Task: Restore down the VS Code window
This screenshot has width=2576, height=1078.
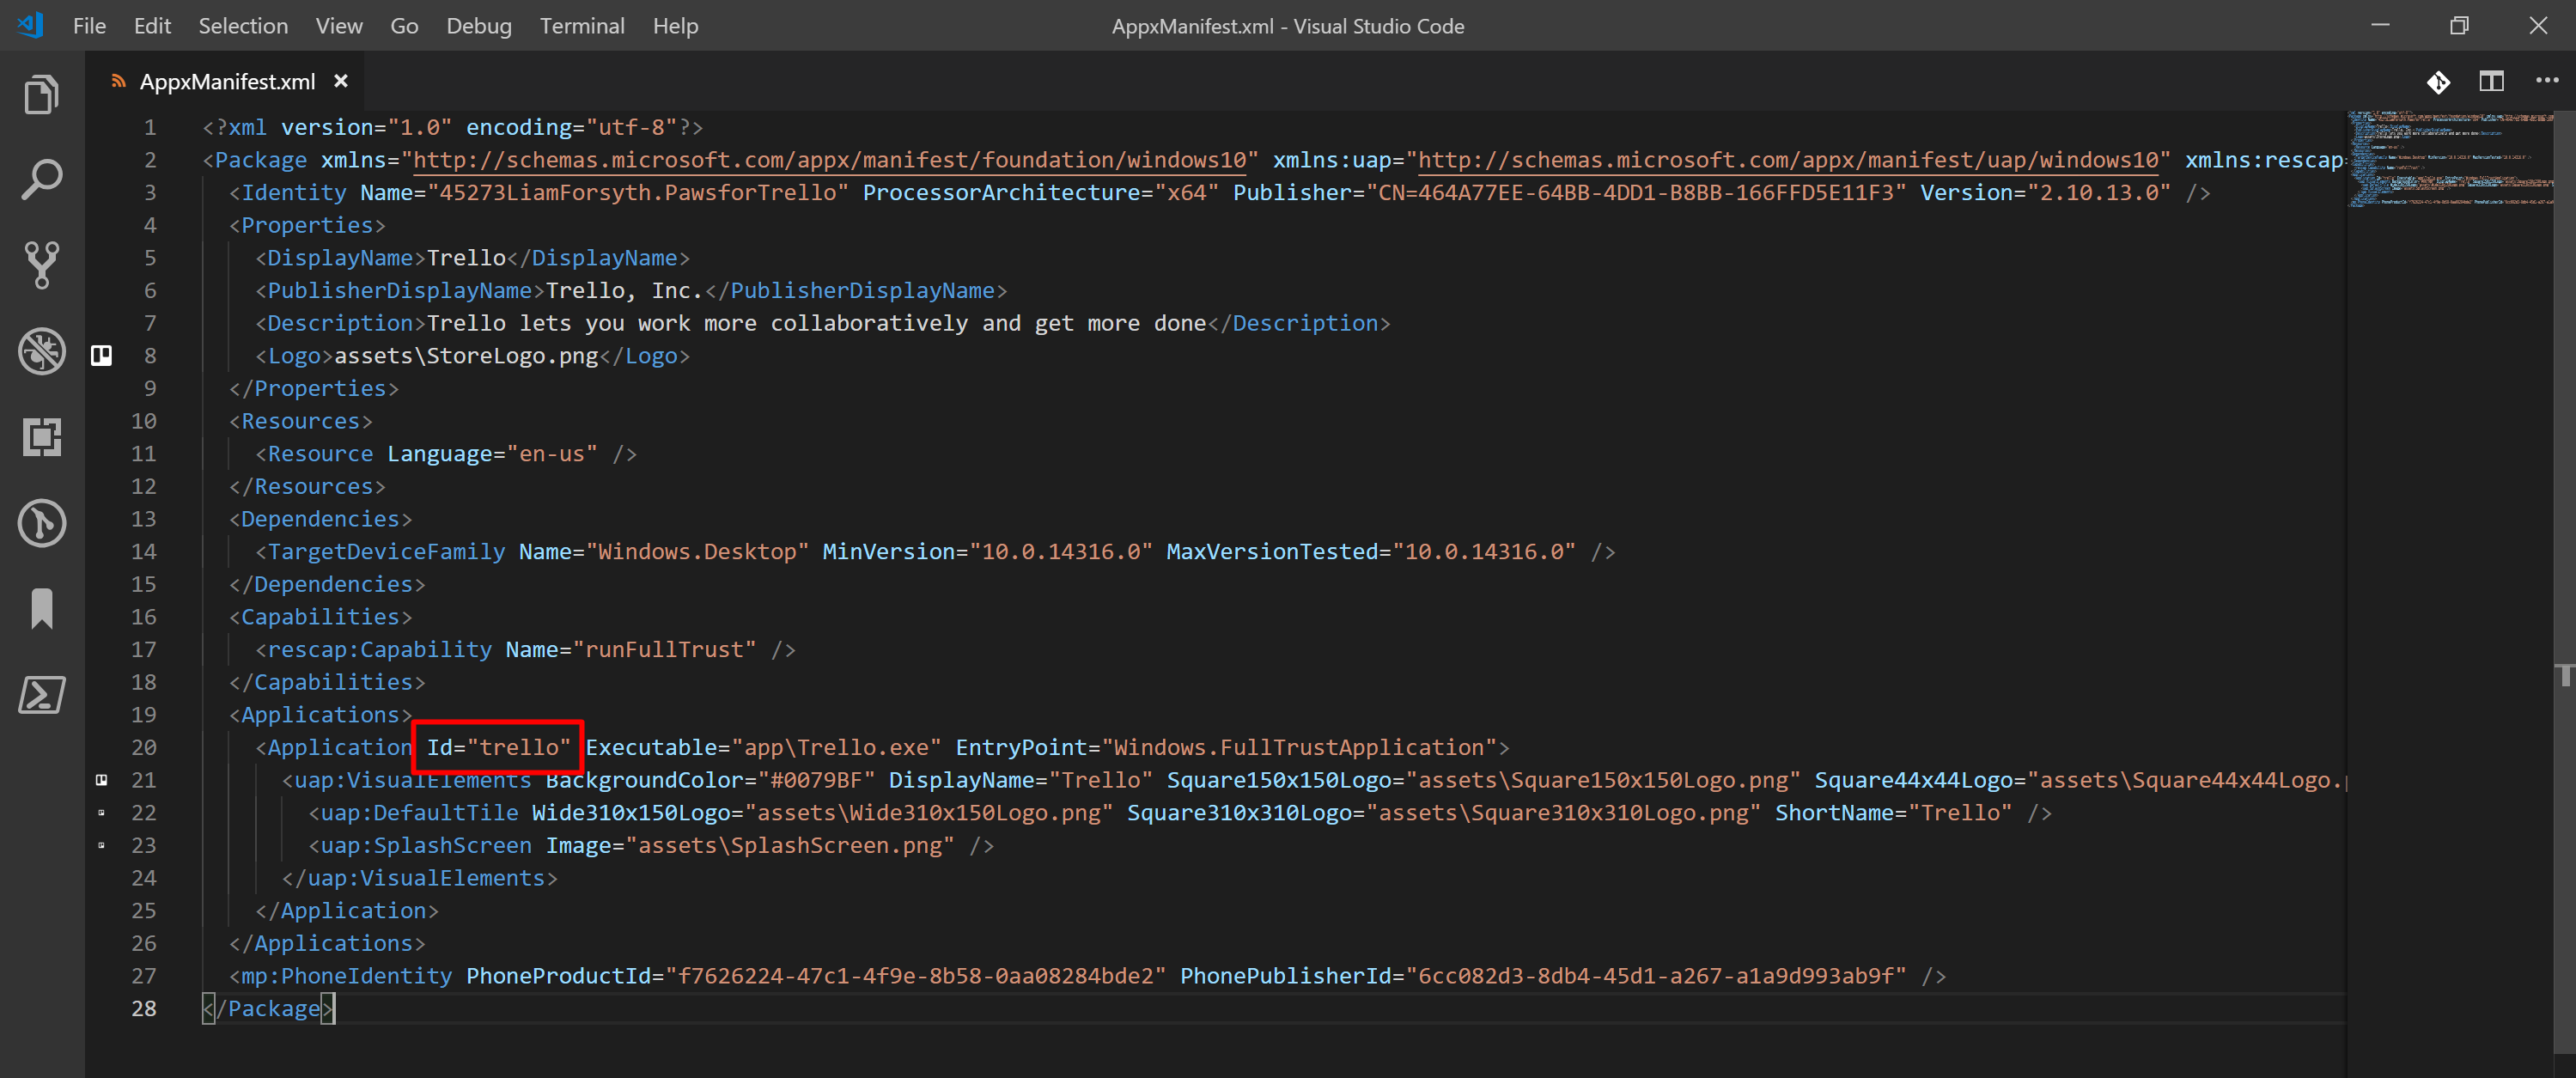Action: tap(2459, 25)
